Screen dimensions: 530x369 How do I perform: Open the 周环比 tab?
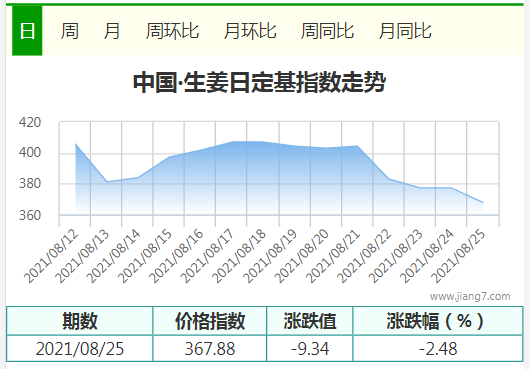pos(172,31)
